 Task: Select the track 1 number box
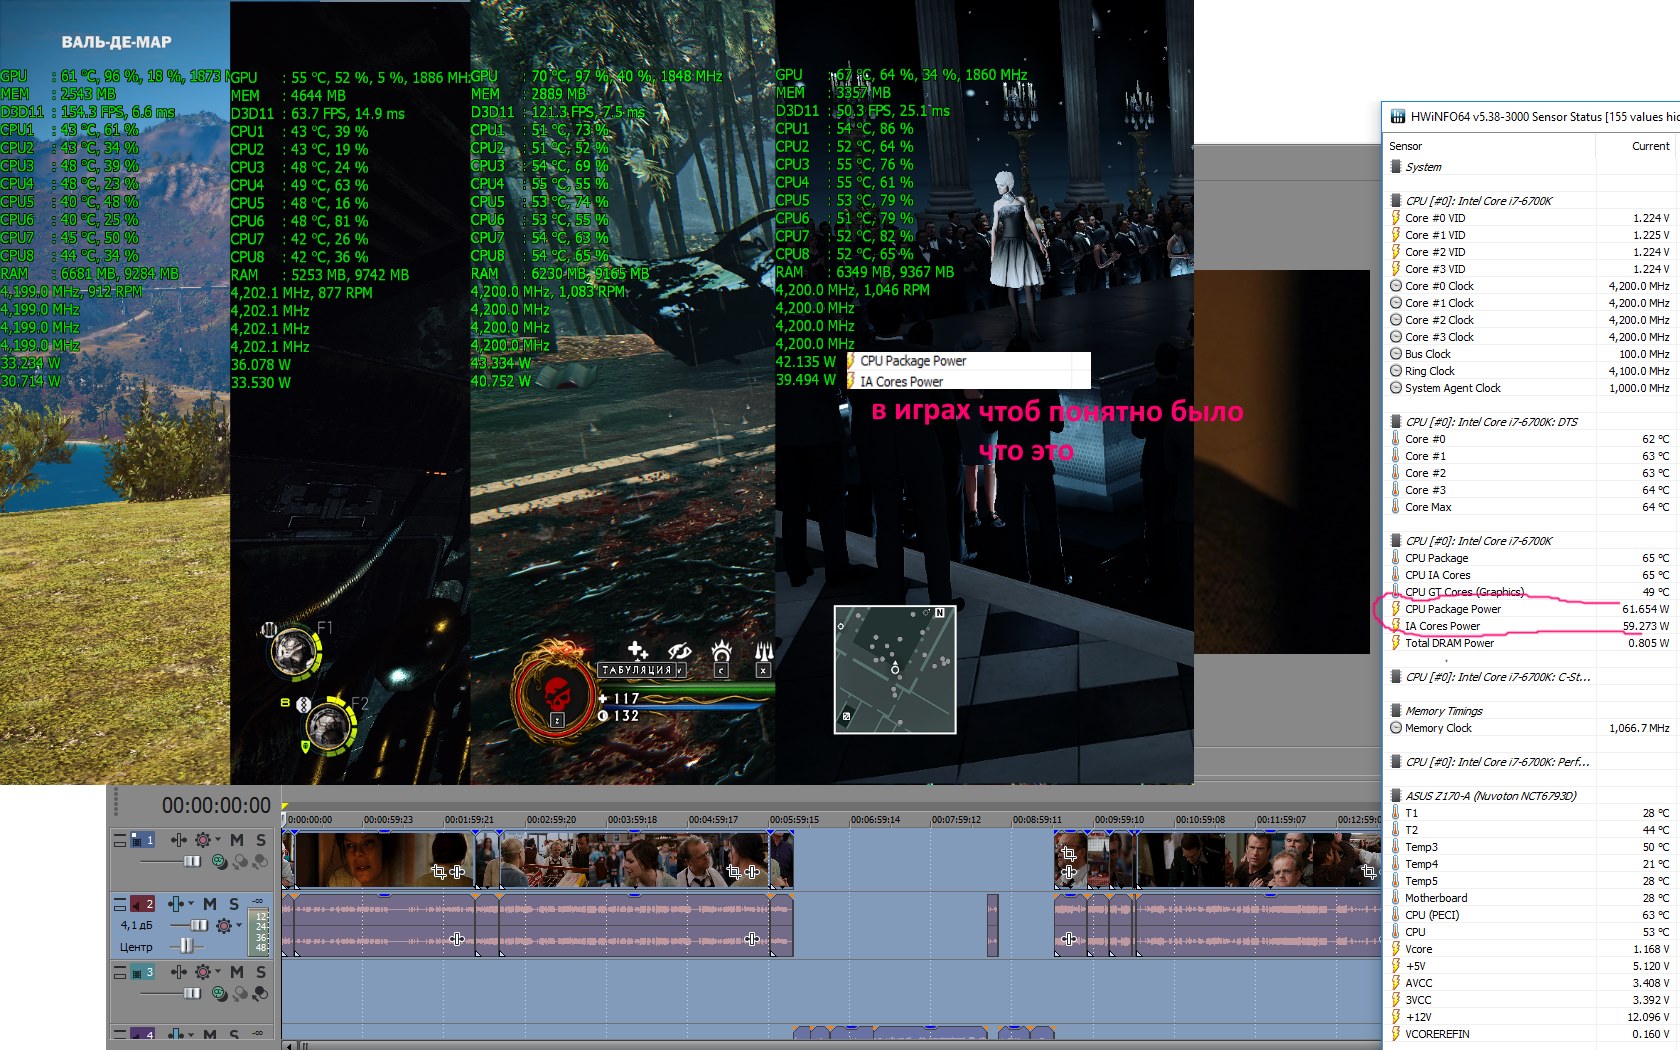click(x=144, y=840)
